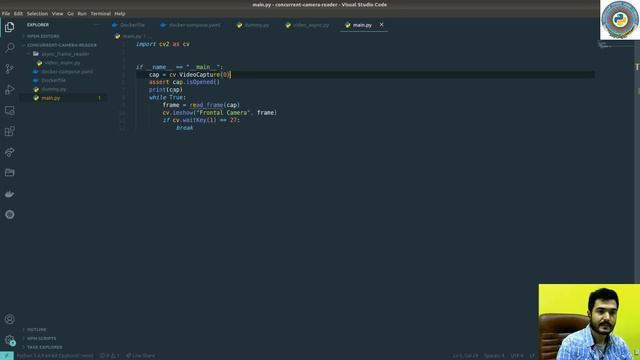Screen dimensions: 640x360
Task: Open the Manage gear icon
Action: (9, 340)
